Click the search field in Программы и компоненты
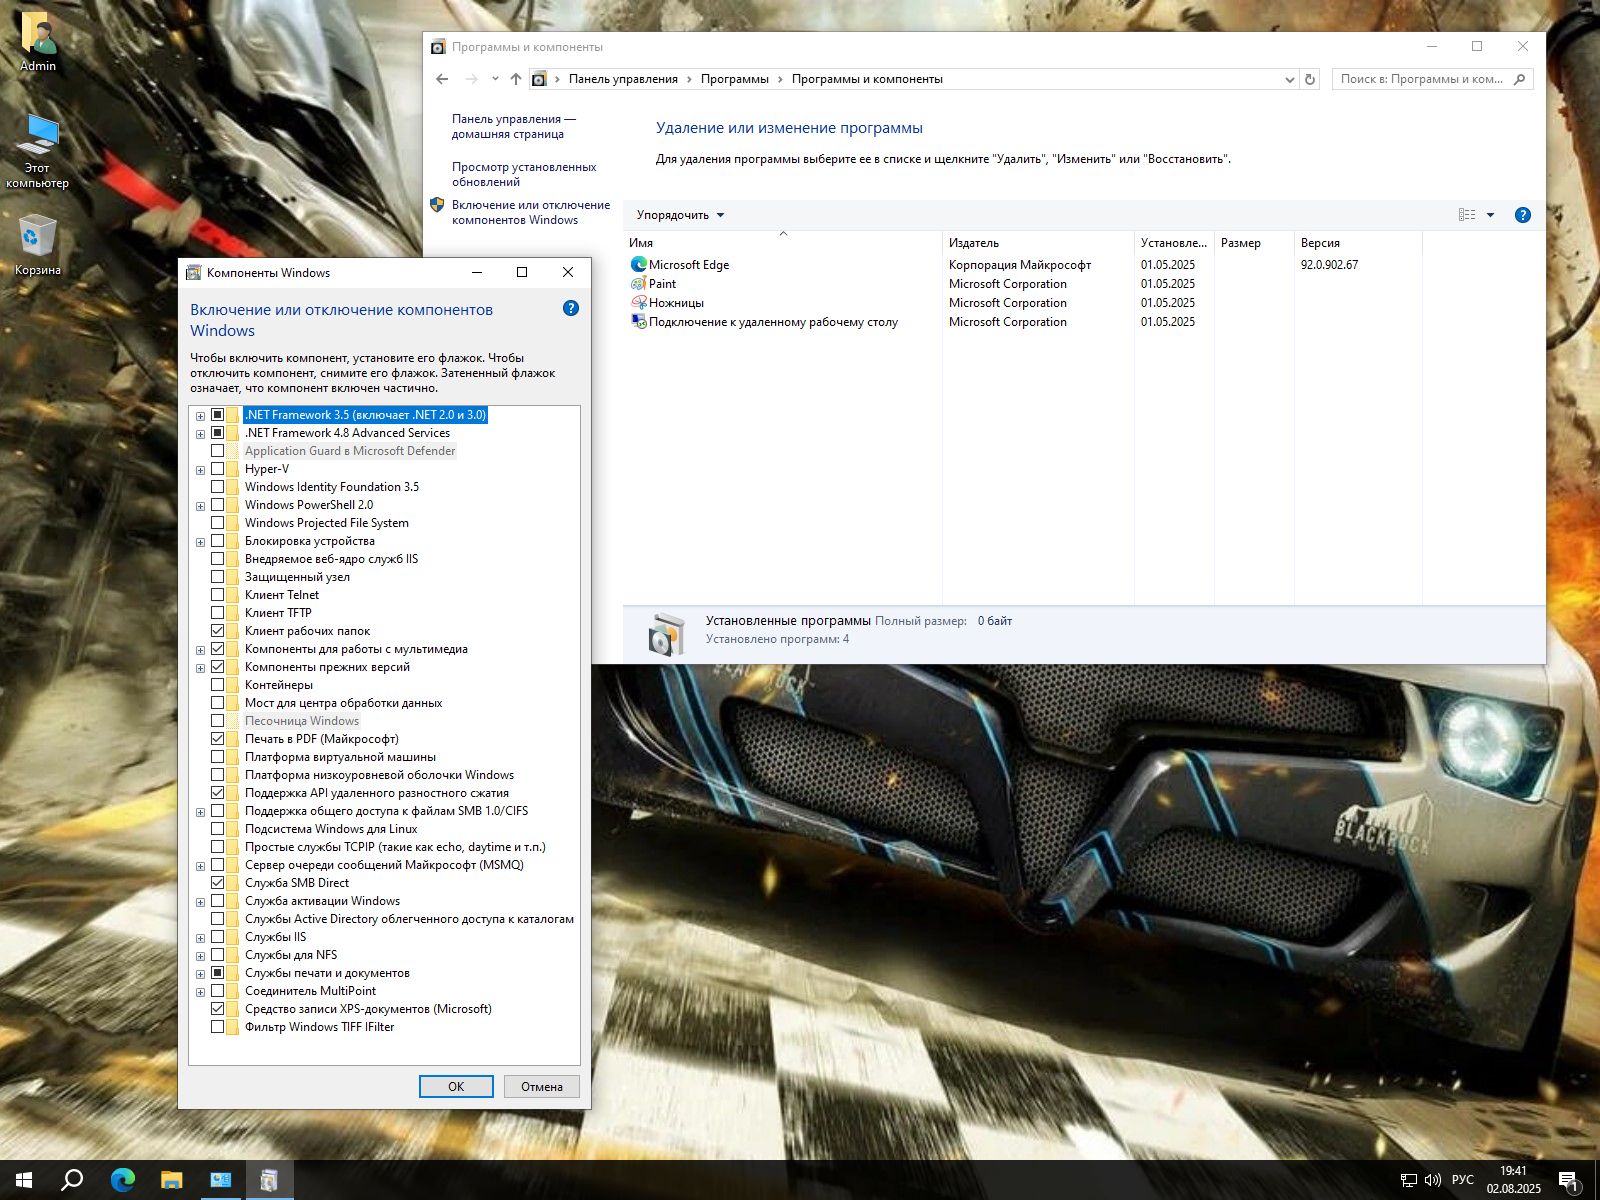The height and width of the screenshot is (1200, 1600). pyautogui.click(x=1422, y=79)
